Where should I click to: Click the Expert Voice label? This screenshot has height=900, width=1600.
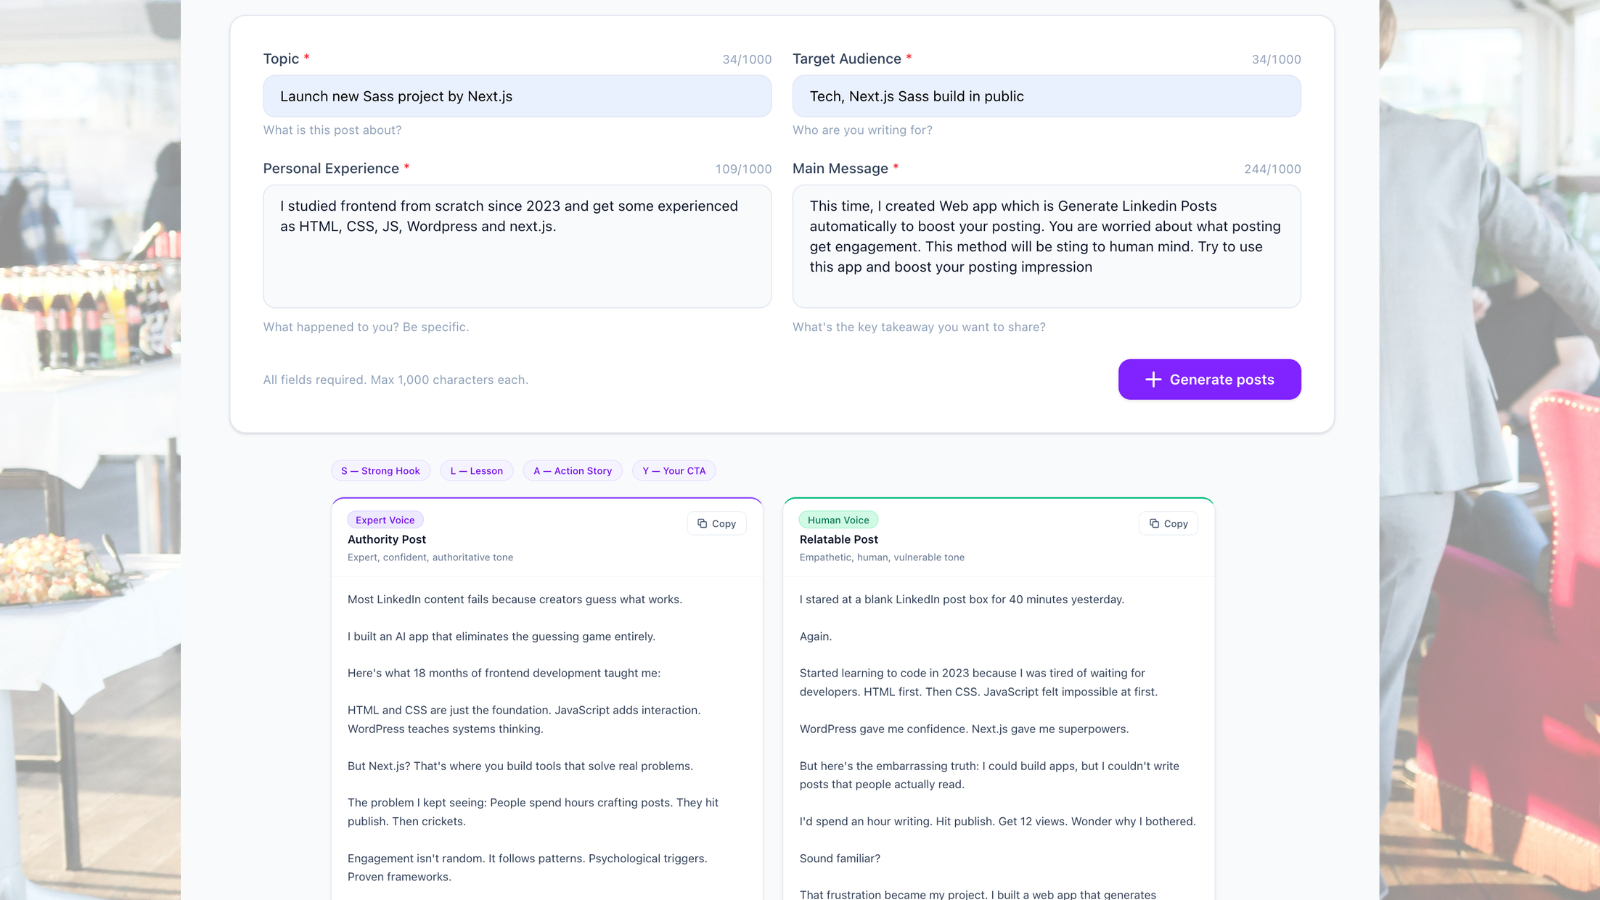tap(385, 519)
